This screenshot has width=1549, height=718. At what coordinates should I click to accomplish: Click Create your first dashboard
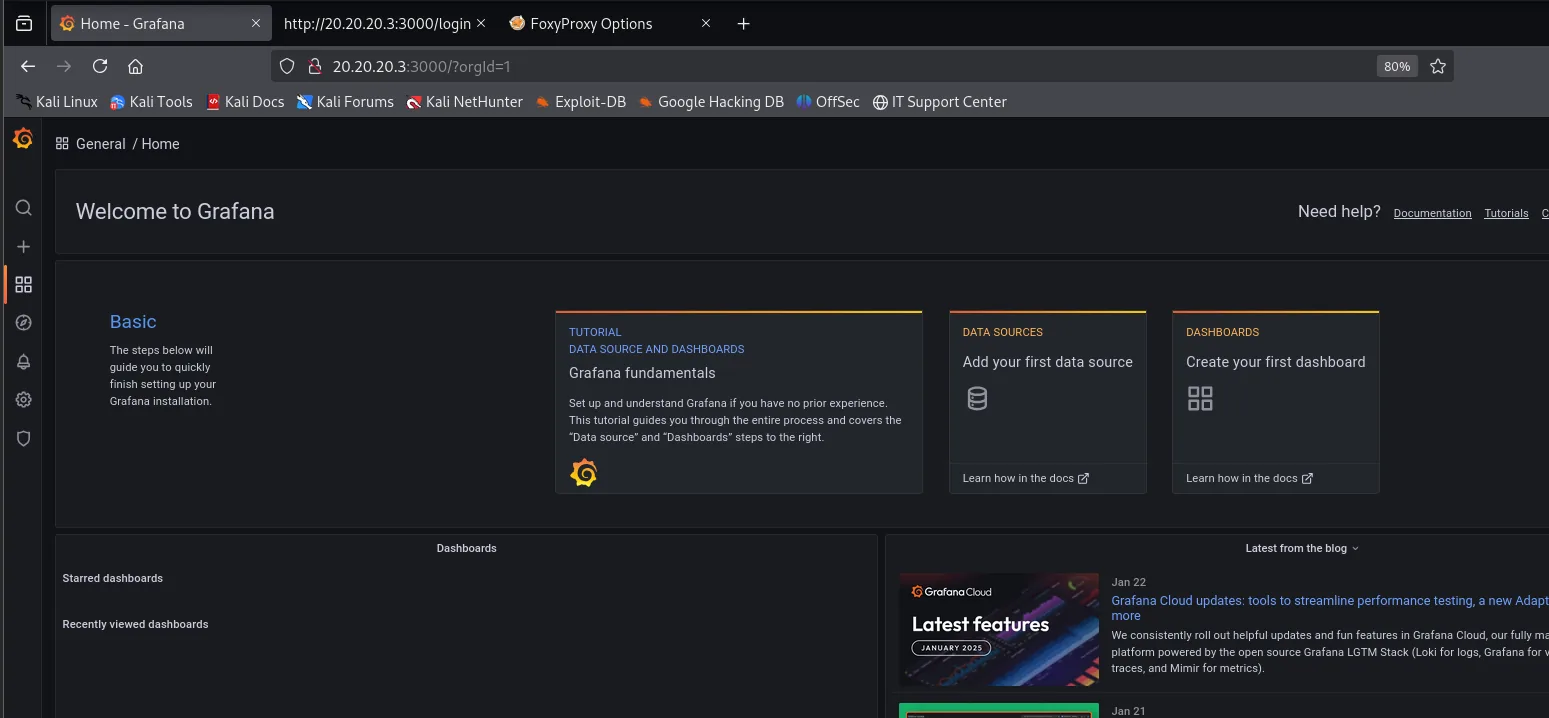point(1275,362)
